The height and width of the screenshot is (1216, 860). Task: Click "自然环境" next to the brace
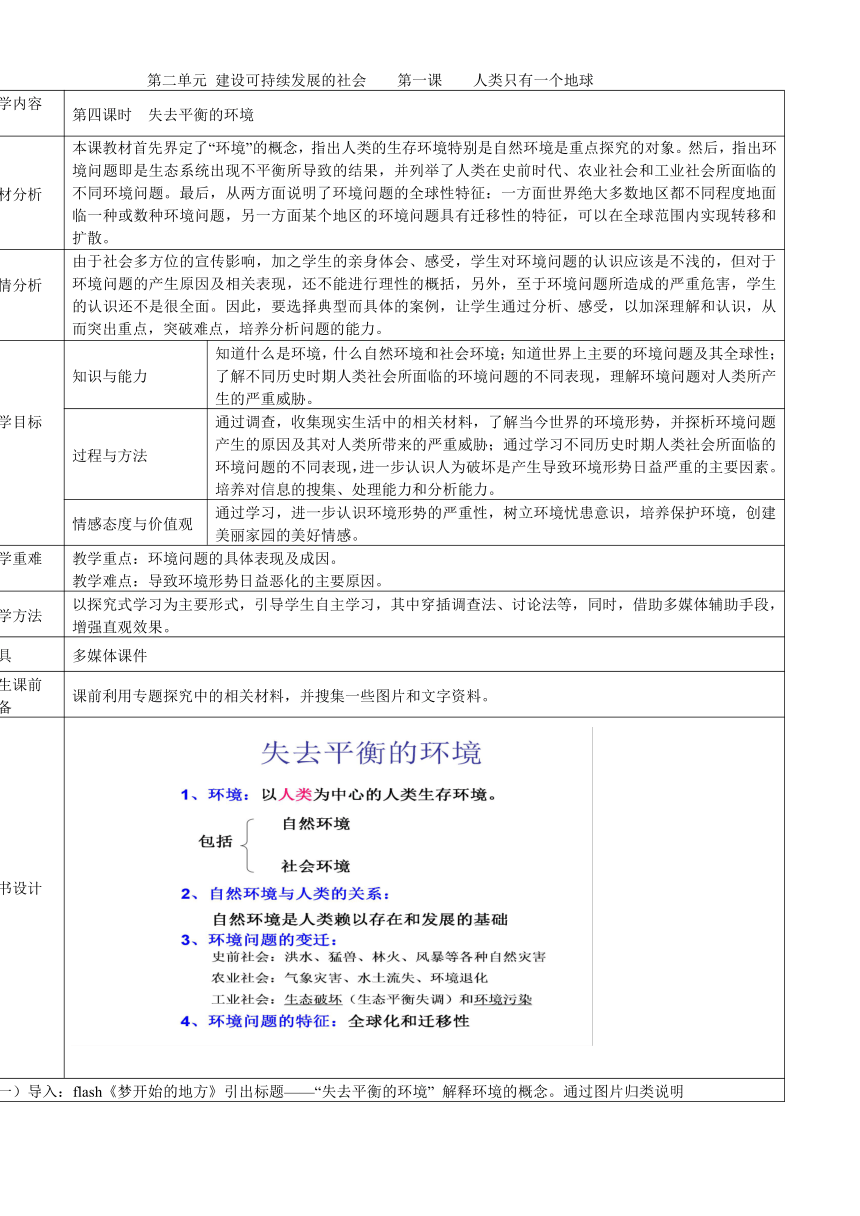[316, 824]
